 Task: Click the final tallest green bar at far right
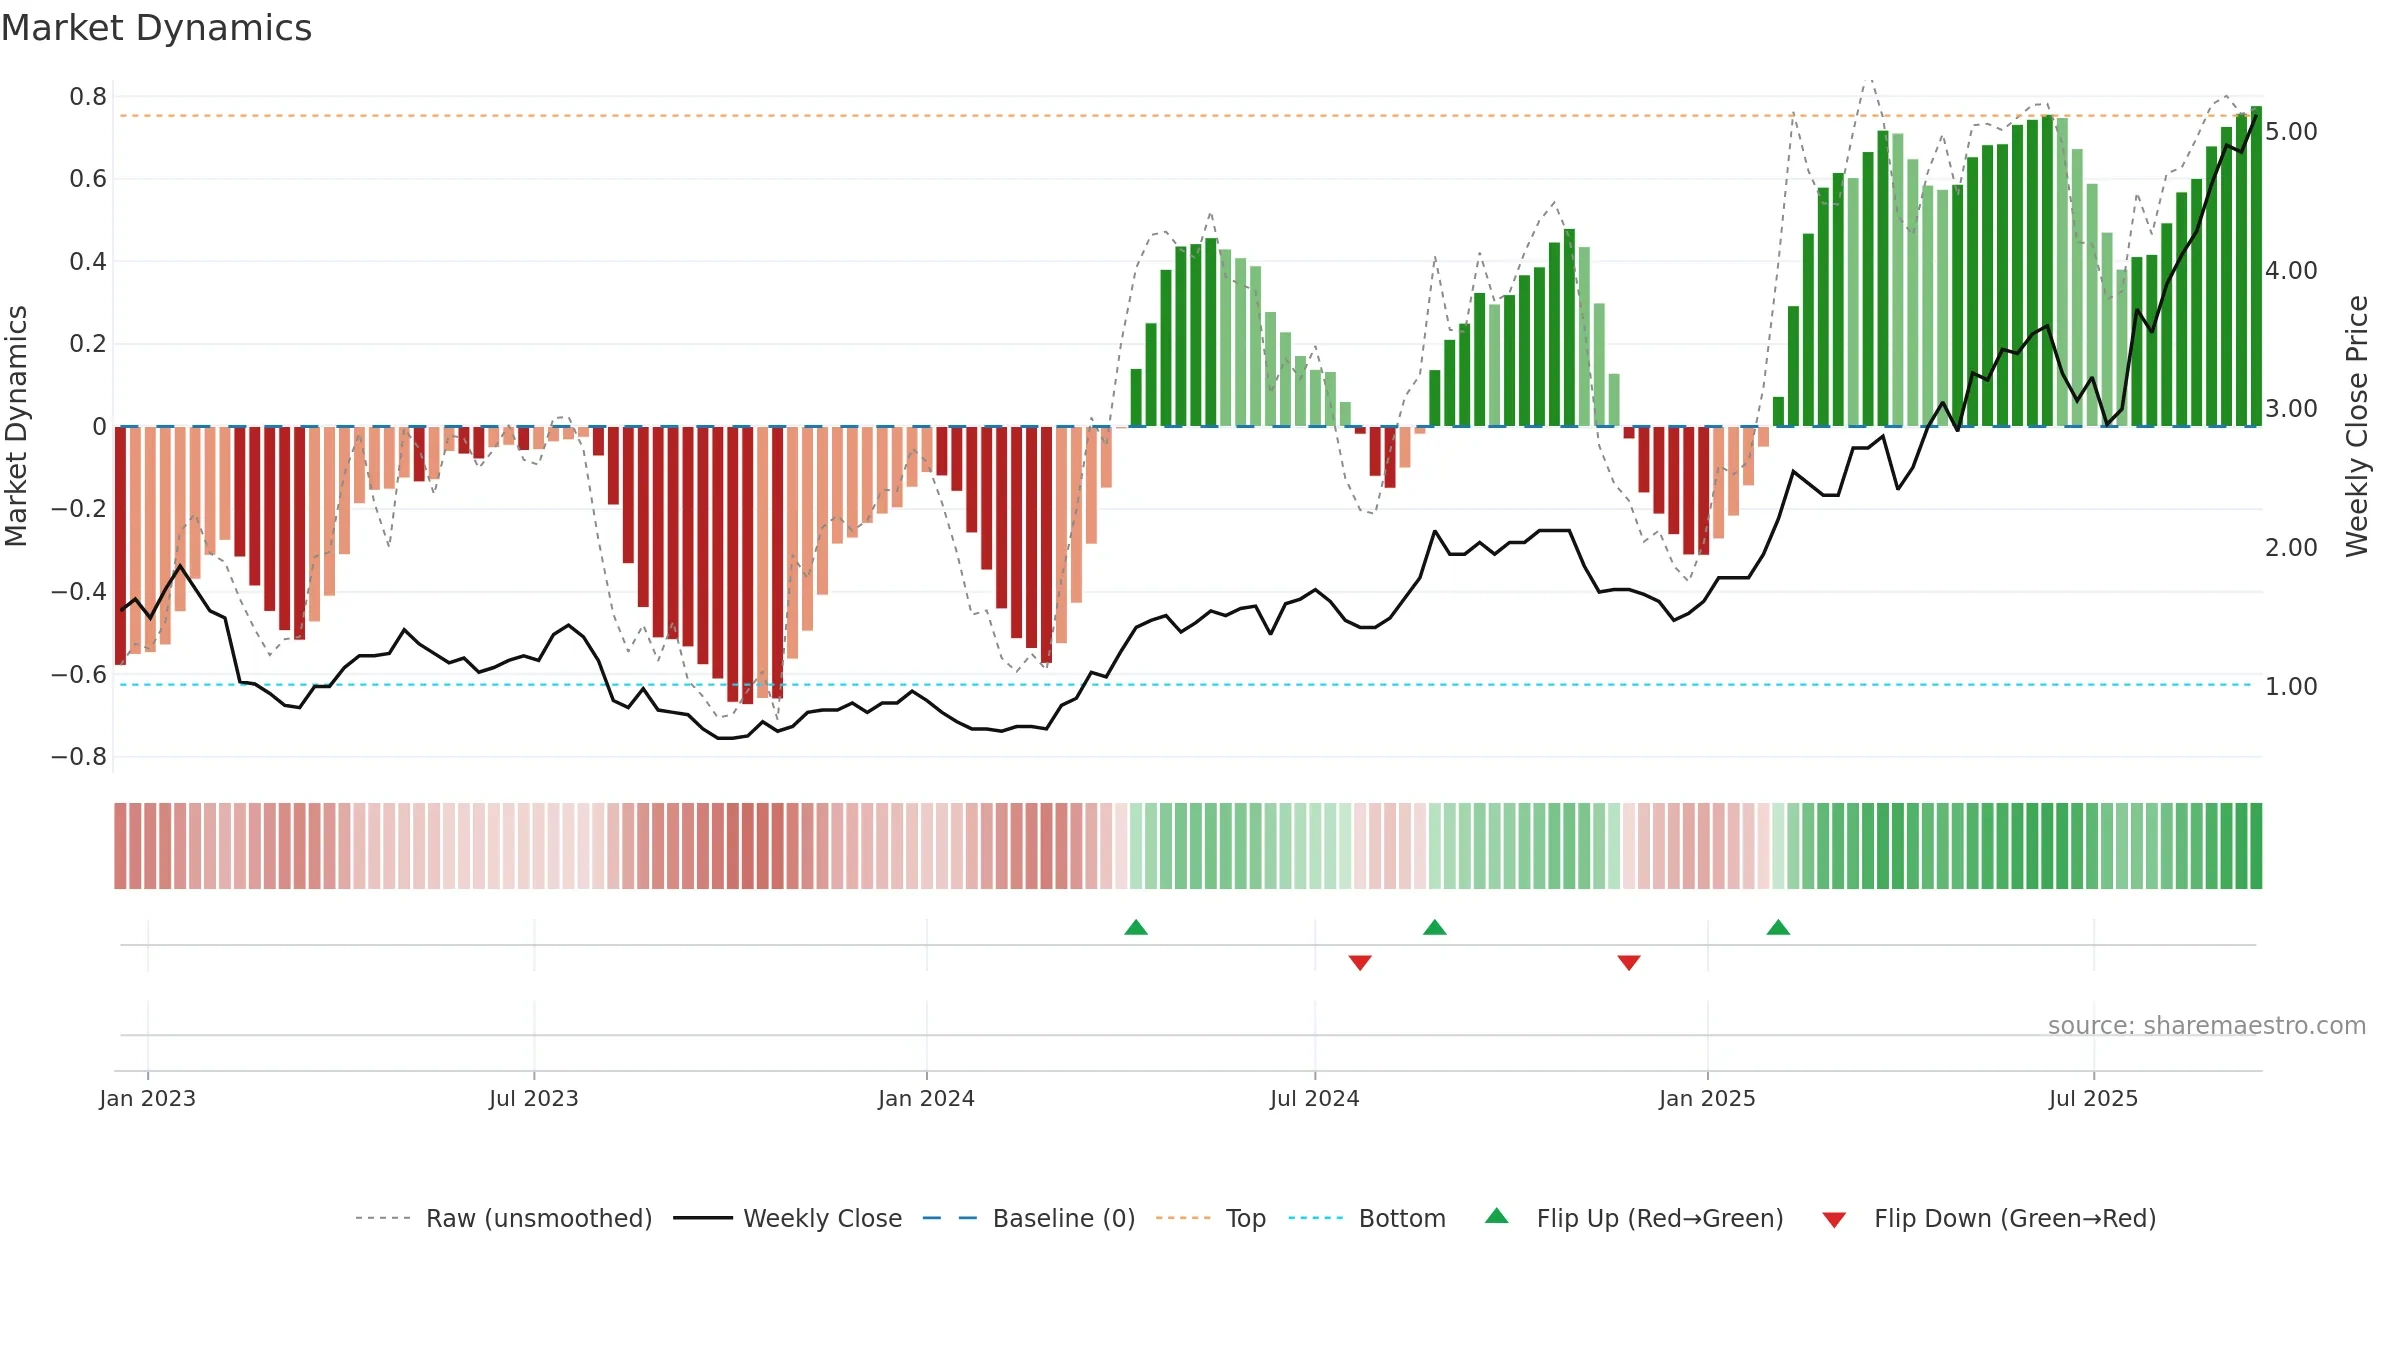[2256, 266]
